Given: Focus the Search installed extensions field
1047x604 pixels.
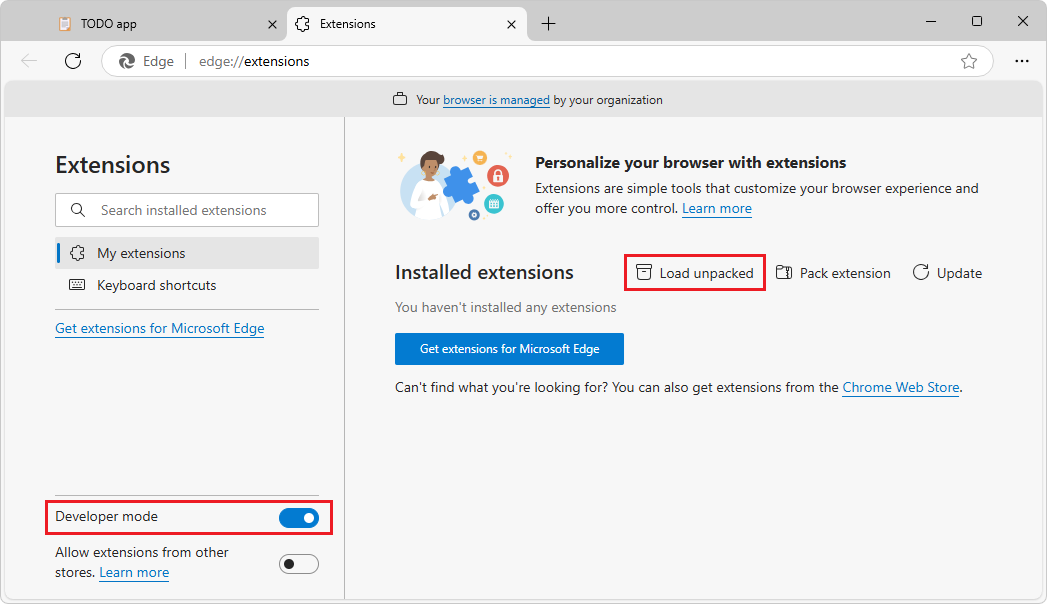Looking at the screenshot, I should (187, 210).
